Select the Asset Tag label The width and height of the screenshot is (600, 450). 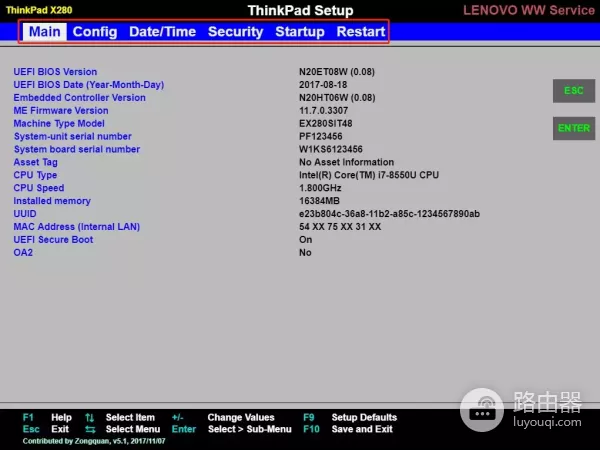pyautogui.click(x=36, y=162)
